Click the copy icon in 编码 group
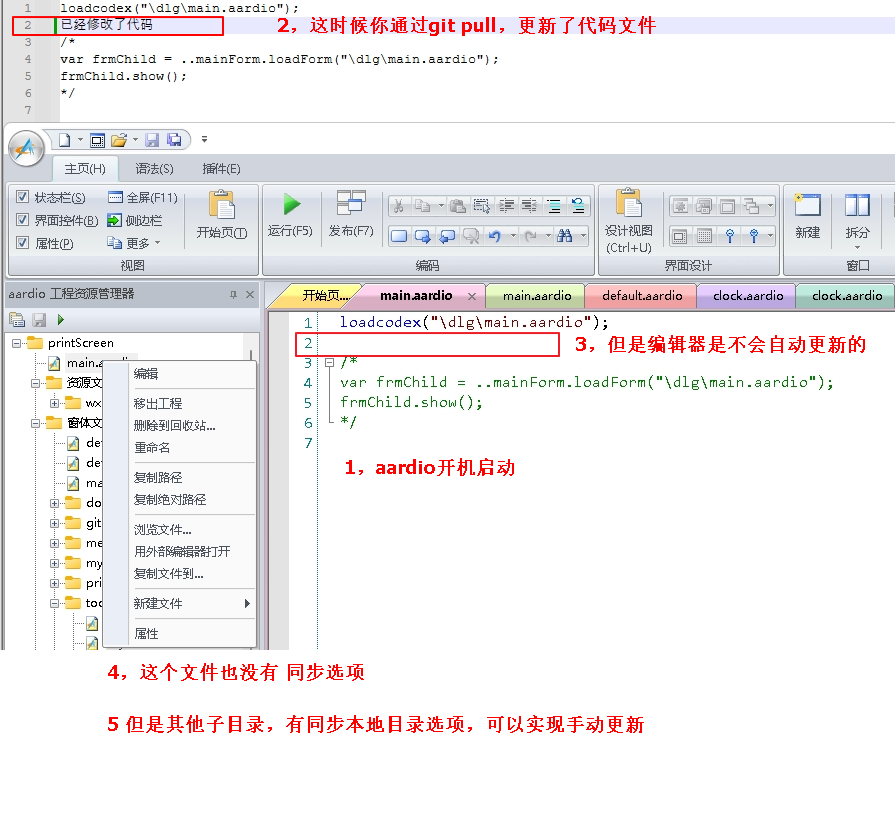 click(422, 206)
